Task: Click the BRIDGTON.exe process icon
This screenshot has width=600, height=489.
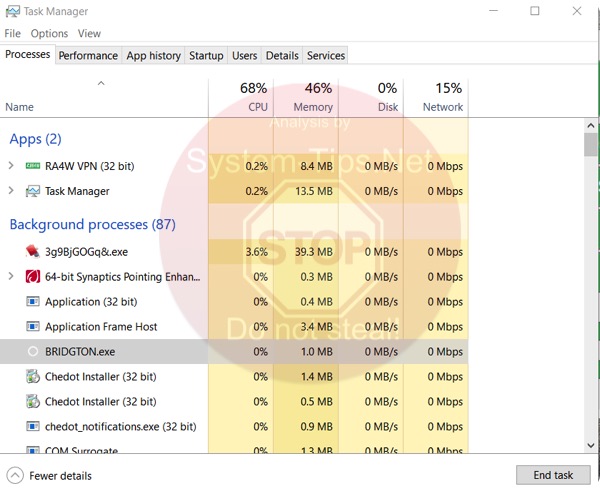Action: pyautogui.click(x=33, y=352)
